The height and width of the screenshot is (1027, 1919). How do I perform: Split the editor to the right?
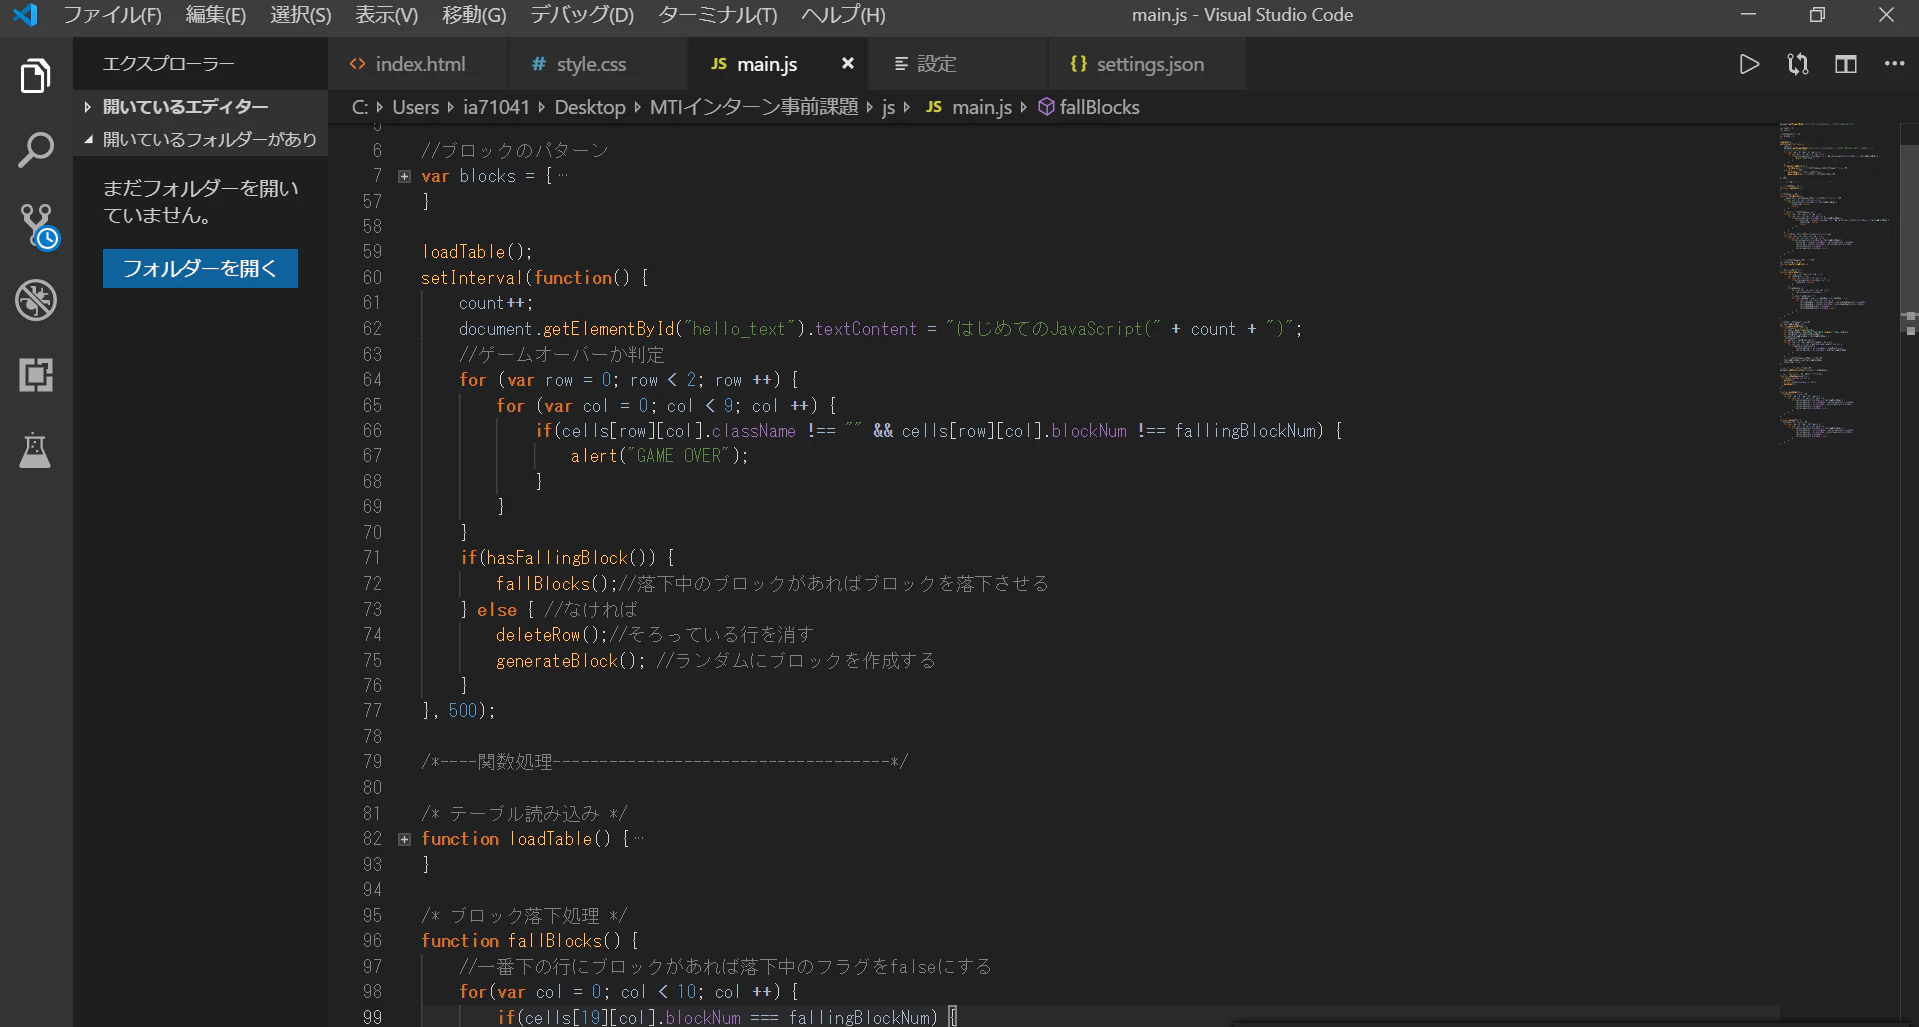click(x=1846, y=65)
